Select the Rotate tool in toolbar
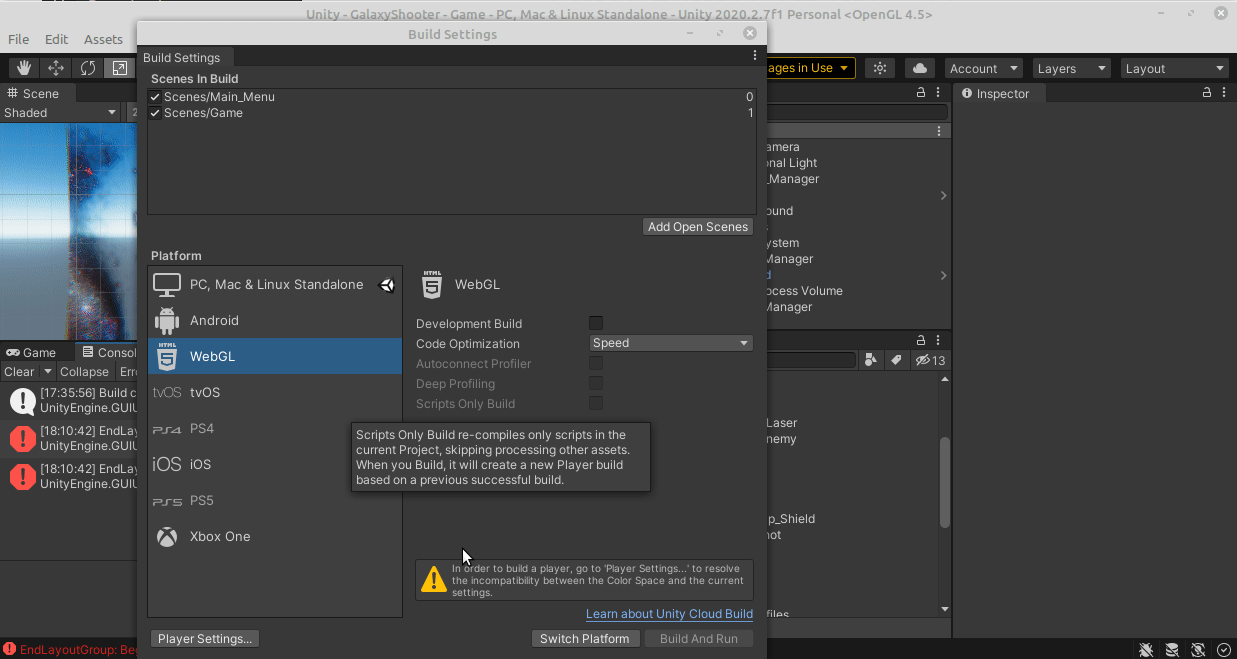The image size is (1237, 659). point(88,68)
